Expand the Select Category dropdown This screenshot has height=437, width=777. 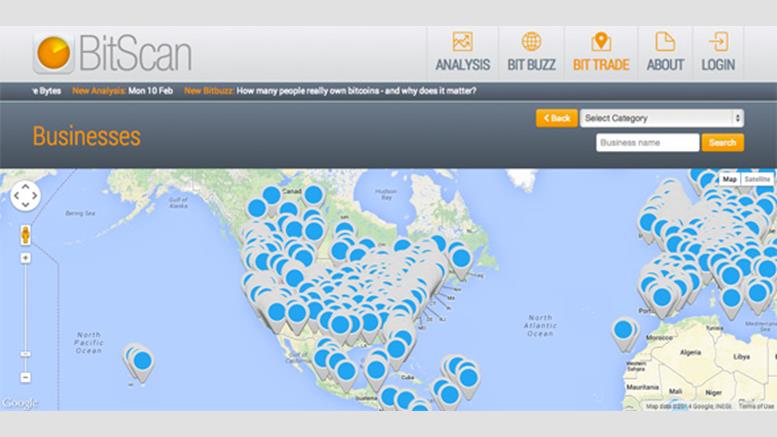662,118
